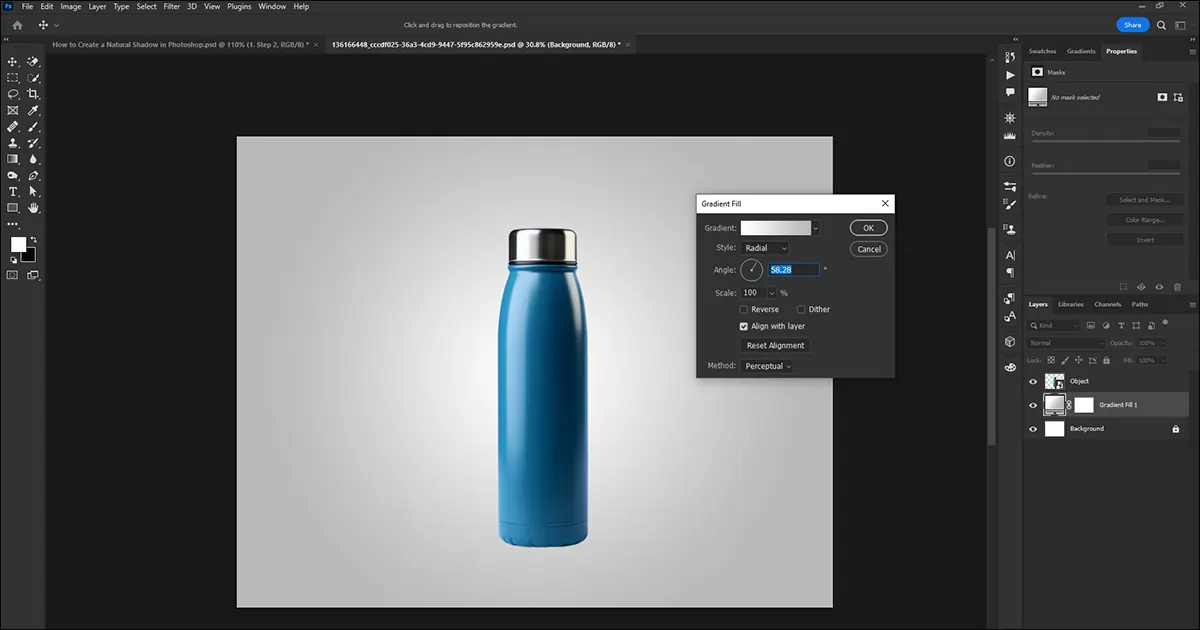
Task: Open the layer Fill dropdown arrow
Action: coord(1163,360)
